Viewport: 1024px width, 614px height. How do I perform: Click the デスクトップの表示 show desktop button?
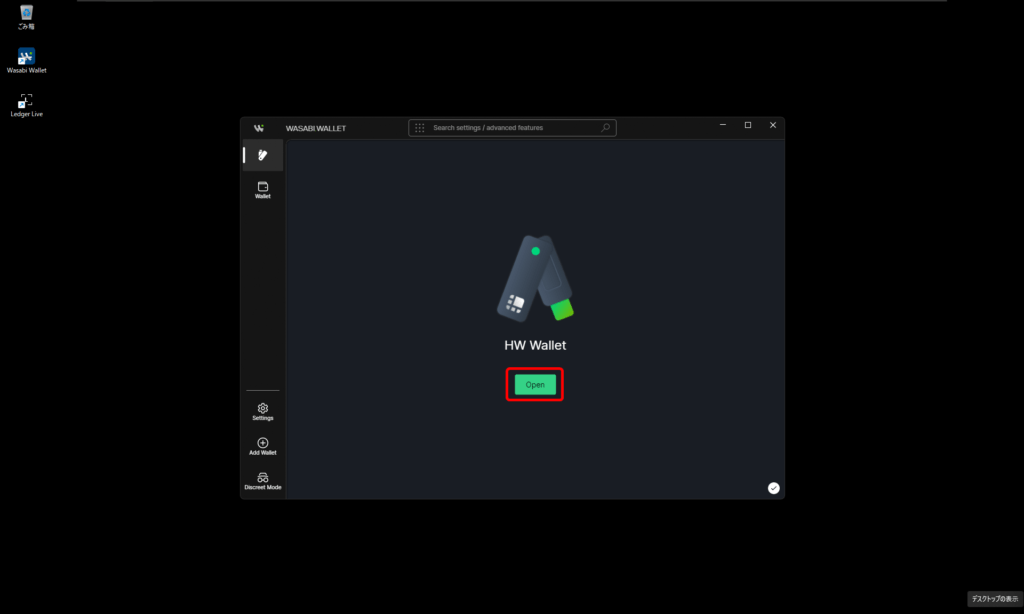(995, 599)
